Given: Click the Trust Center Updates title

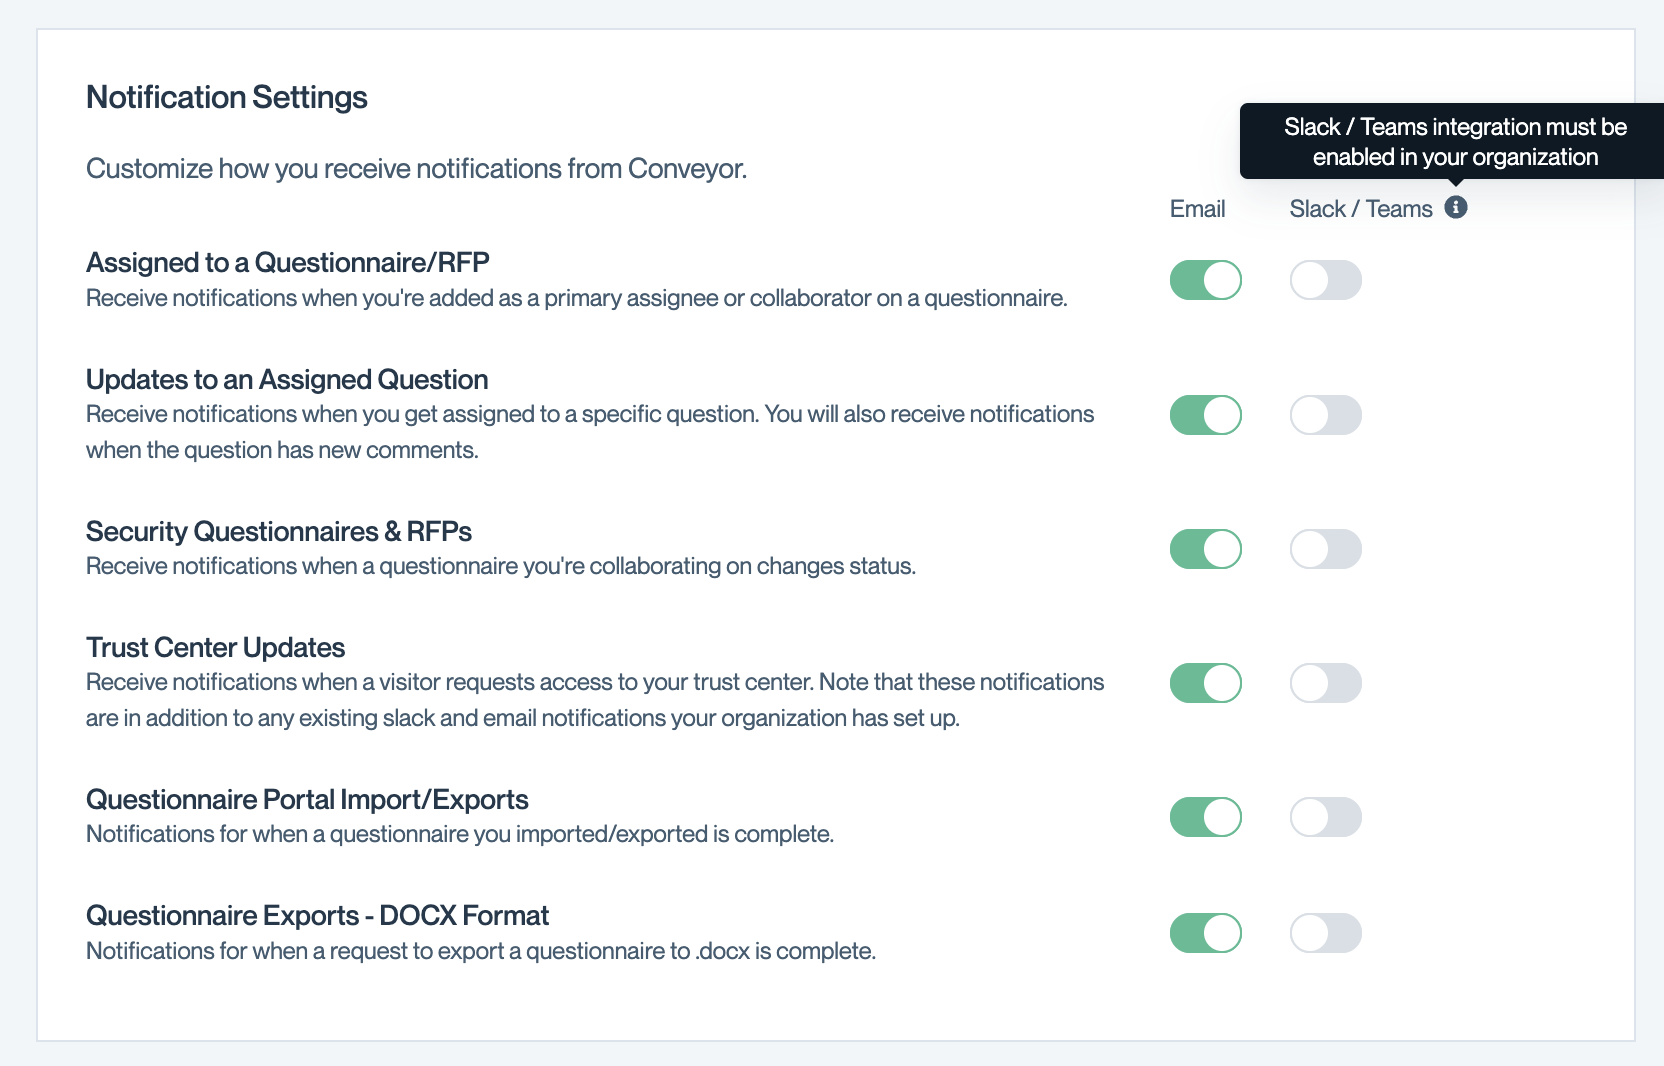Looking at the screenshot, I should (x=215, y=647).
